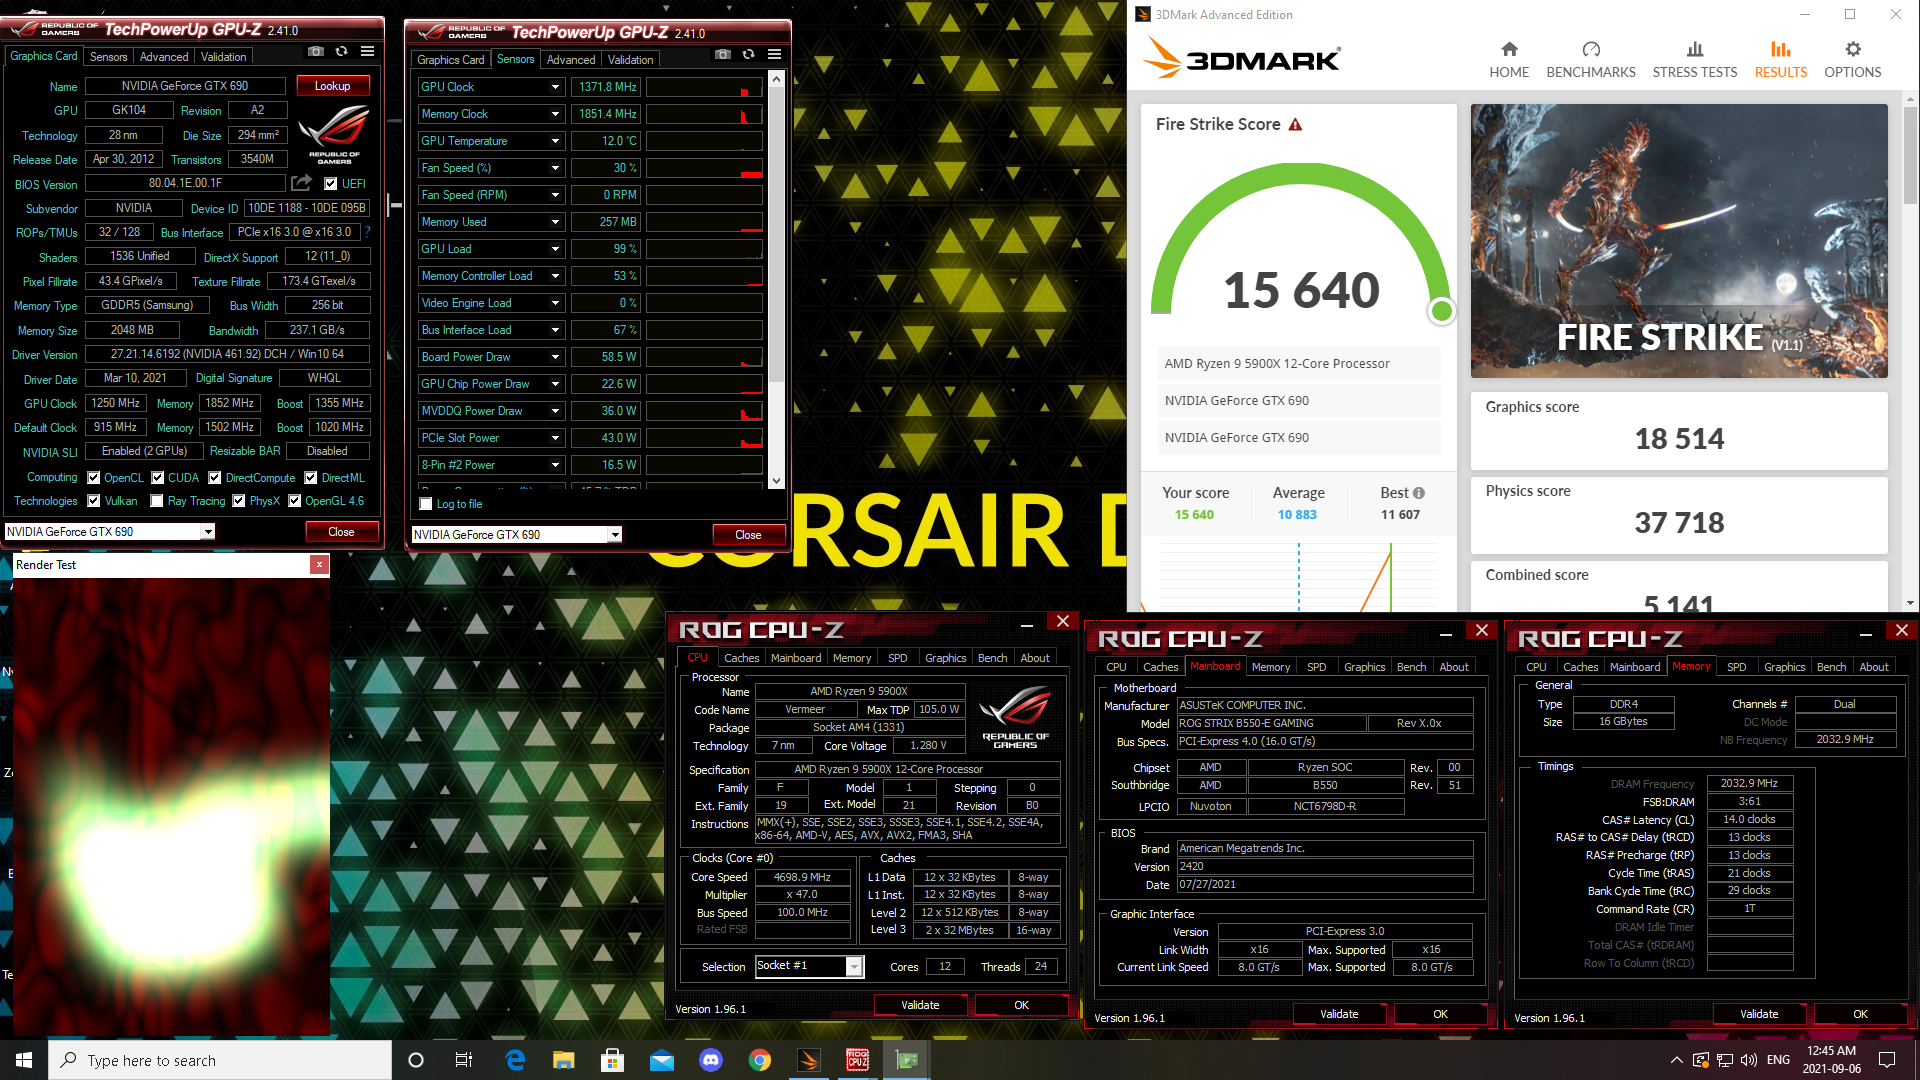Open Caches tab in CPU-Z CPU window
The height and width of the screenshot is (1080, 1920).
[742, 658]
